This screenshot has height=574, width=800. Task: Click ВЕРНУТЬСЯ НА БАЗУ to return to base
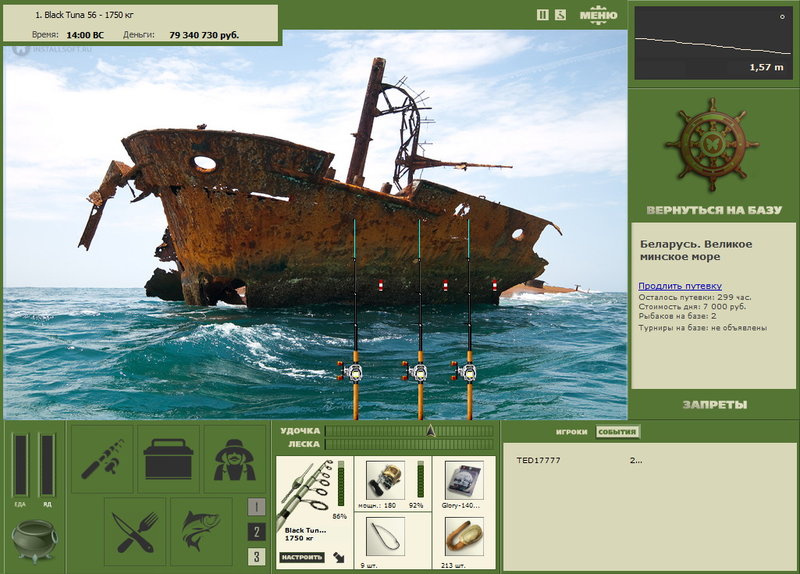(x=714, y=210)
